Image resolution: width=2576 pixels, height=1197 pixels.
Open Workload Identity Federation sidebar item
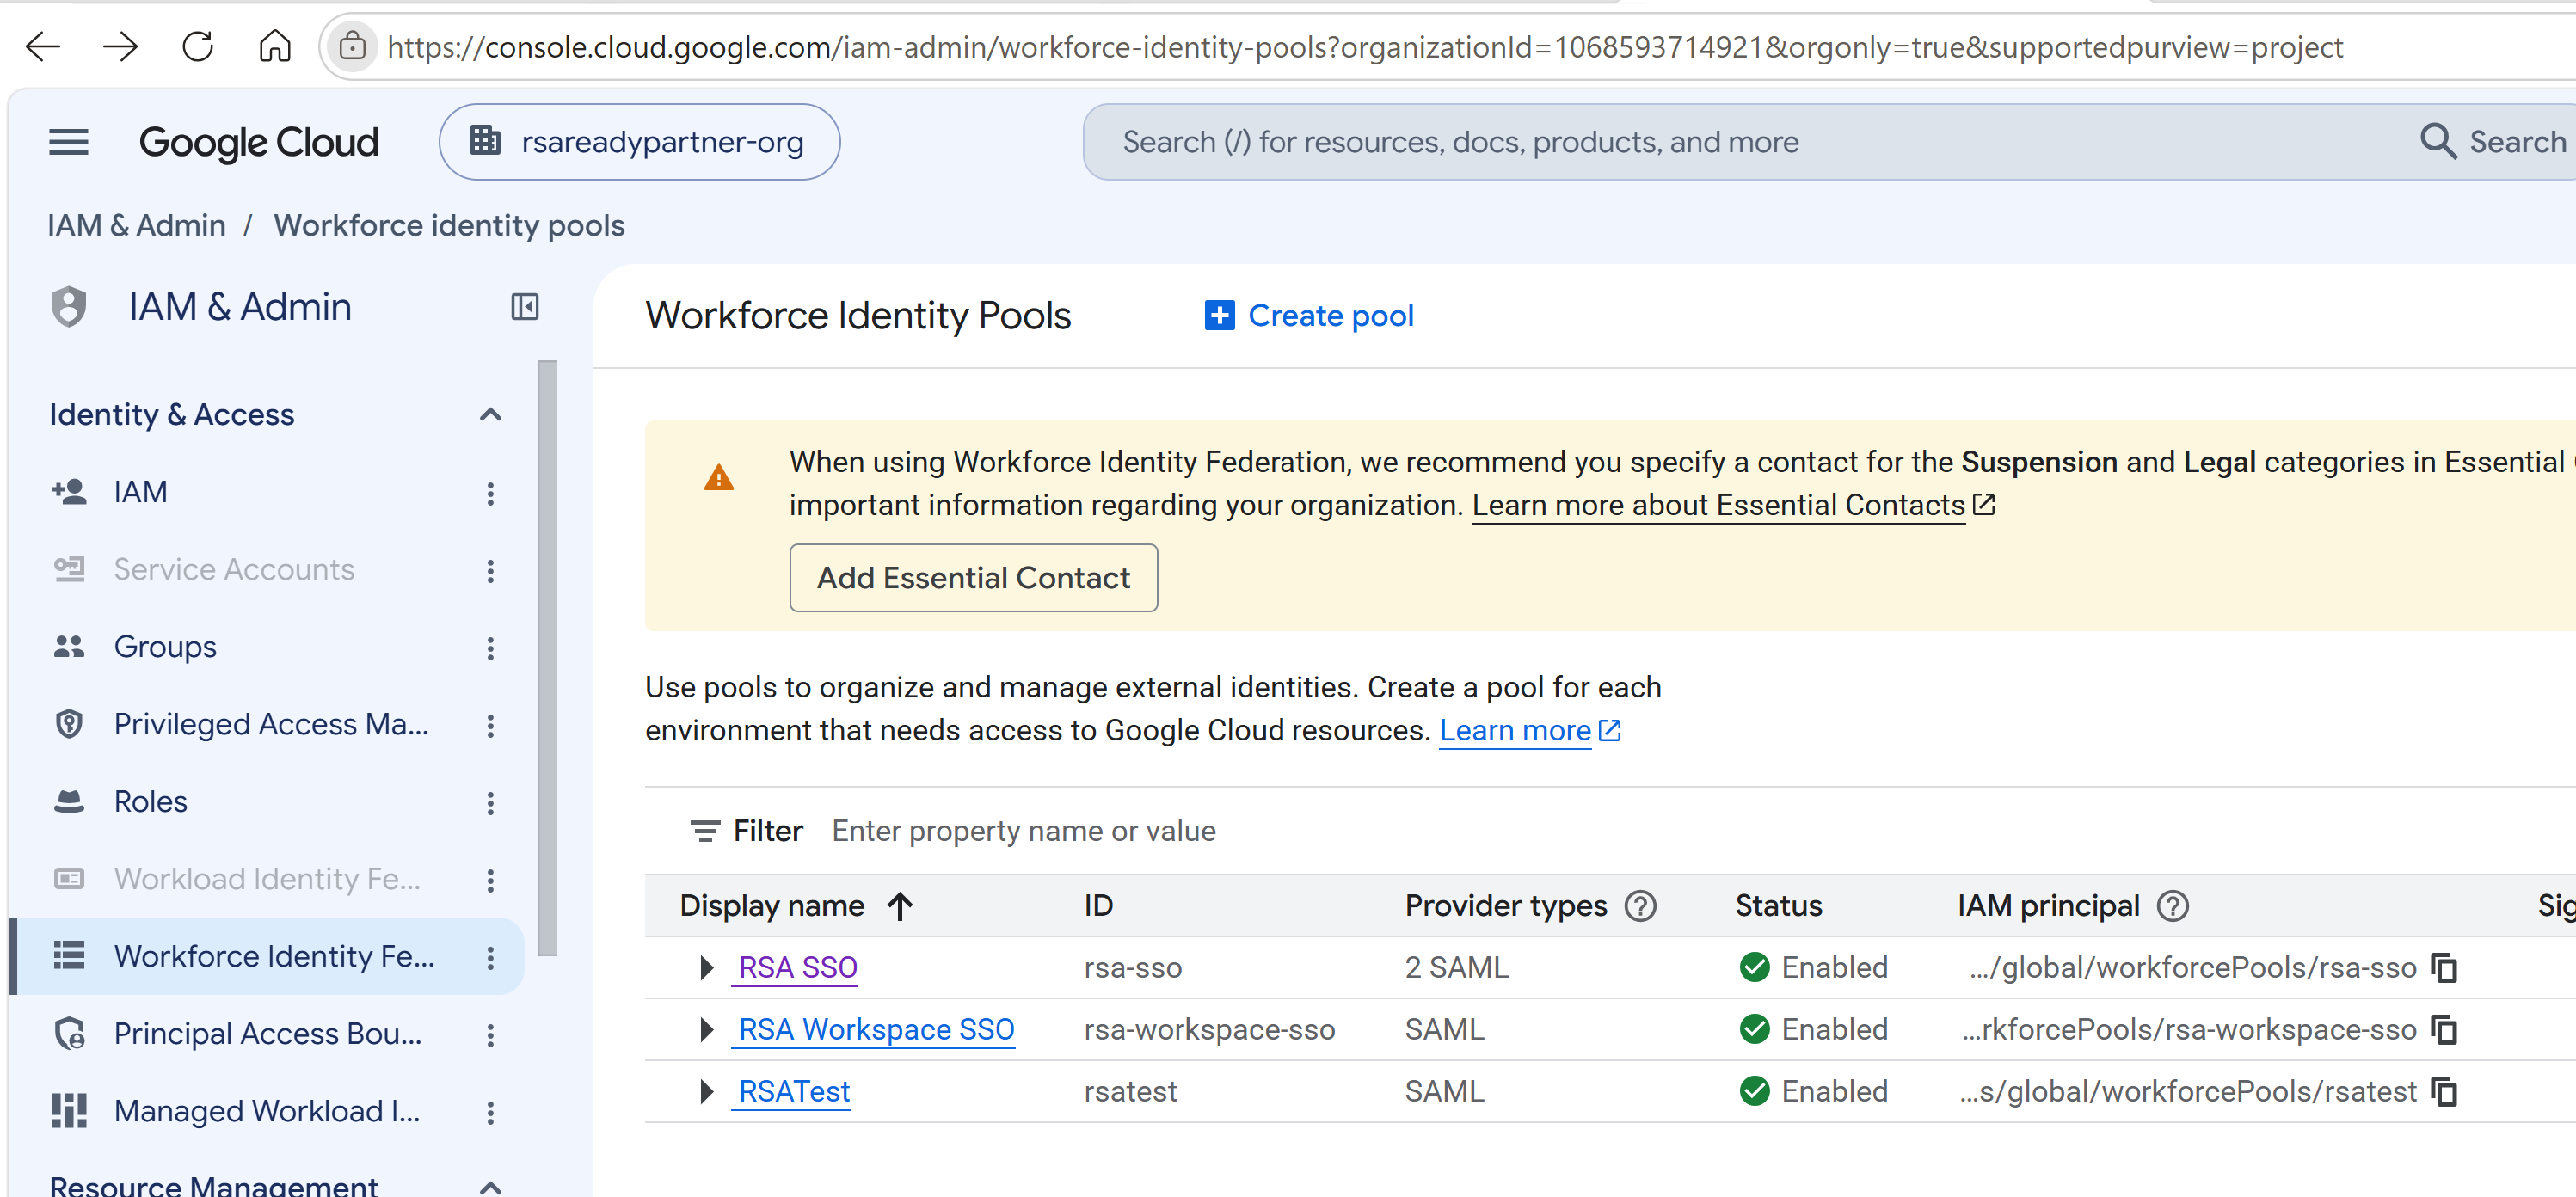267,879
